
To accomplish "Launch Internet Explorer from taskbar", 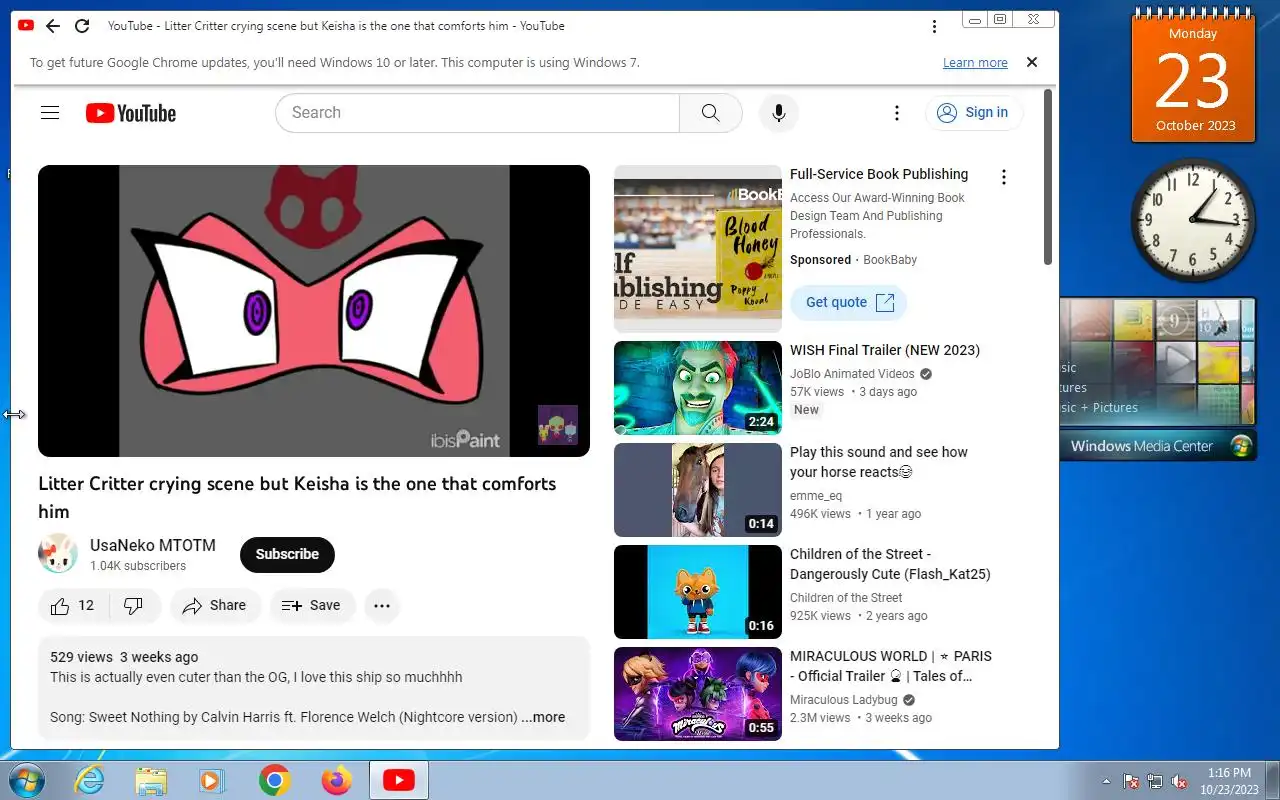I will (90, 780).
